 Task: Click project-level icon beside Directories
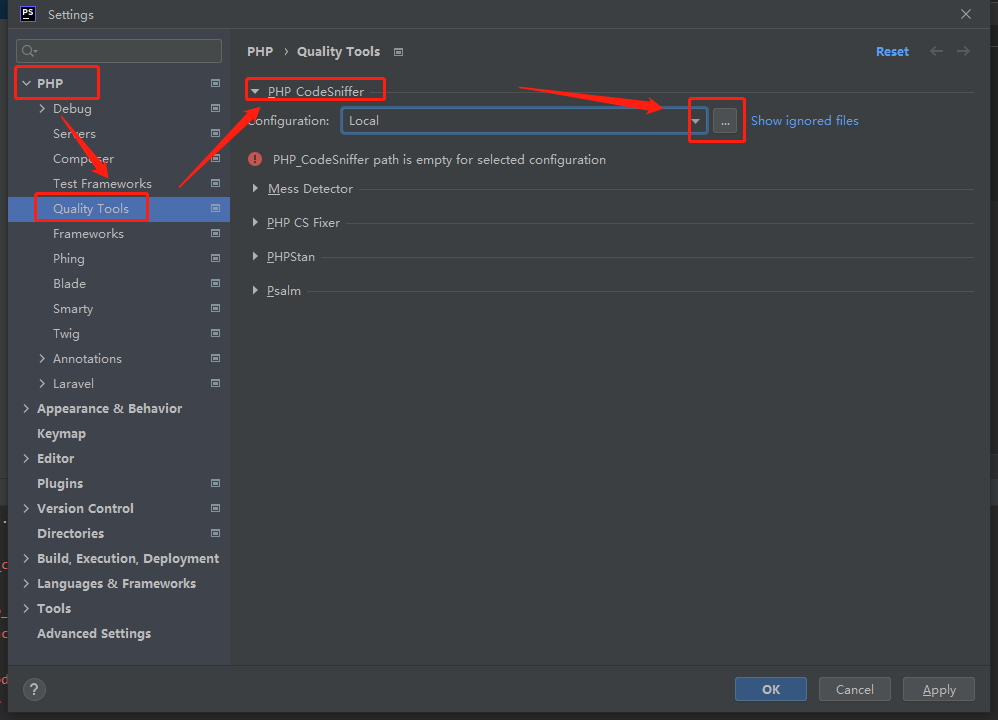point(215,533)
